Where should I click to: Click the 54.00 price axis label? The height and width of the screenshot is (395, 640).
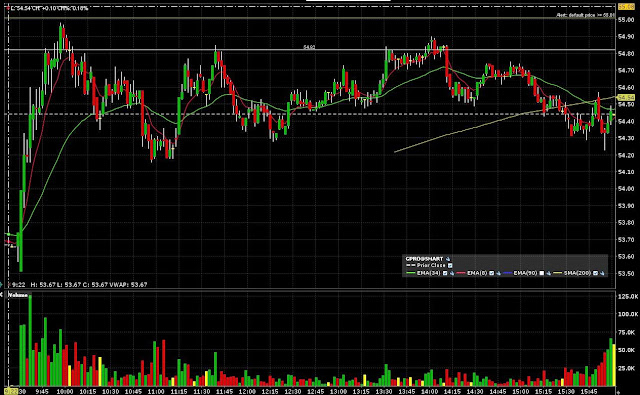(626, 189)
